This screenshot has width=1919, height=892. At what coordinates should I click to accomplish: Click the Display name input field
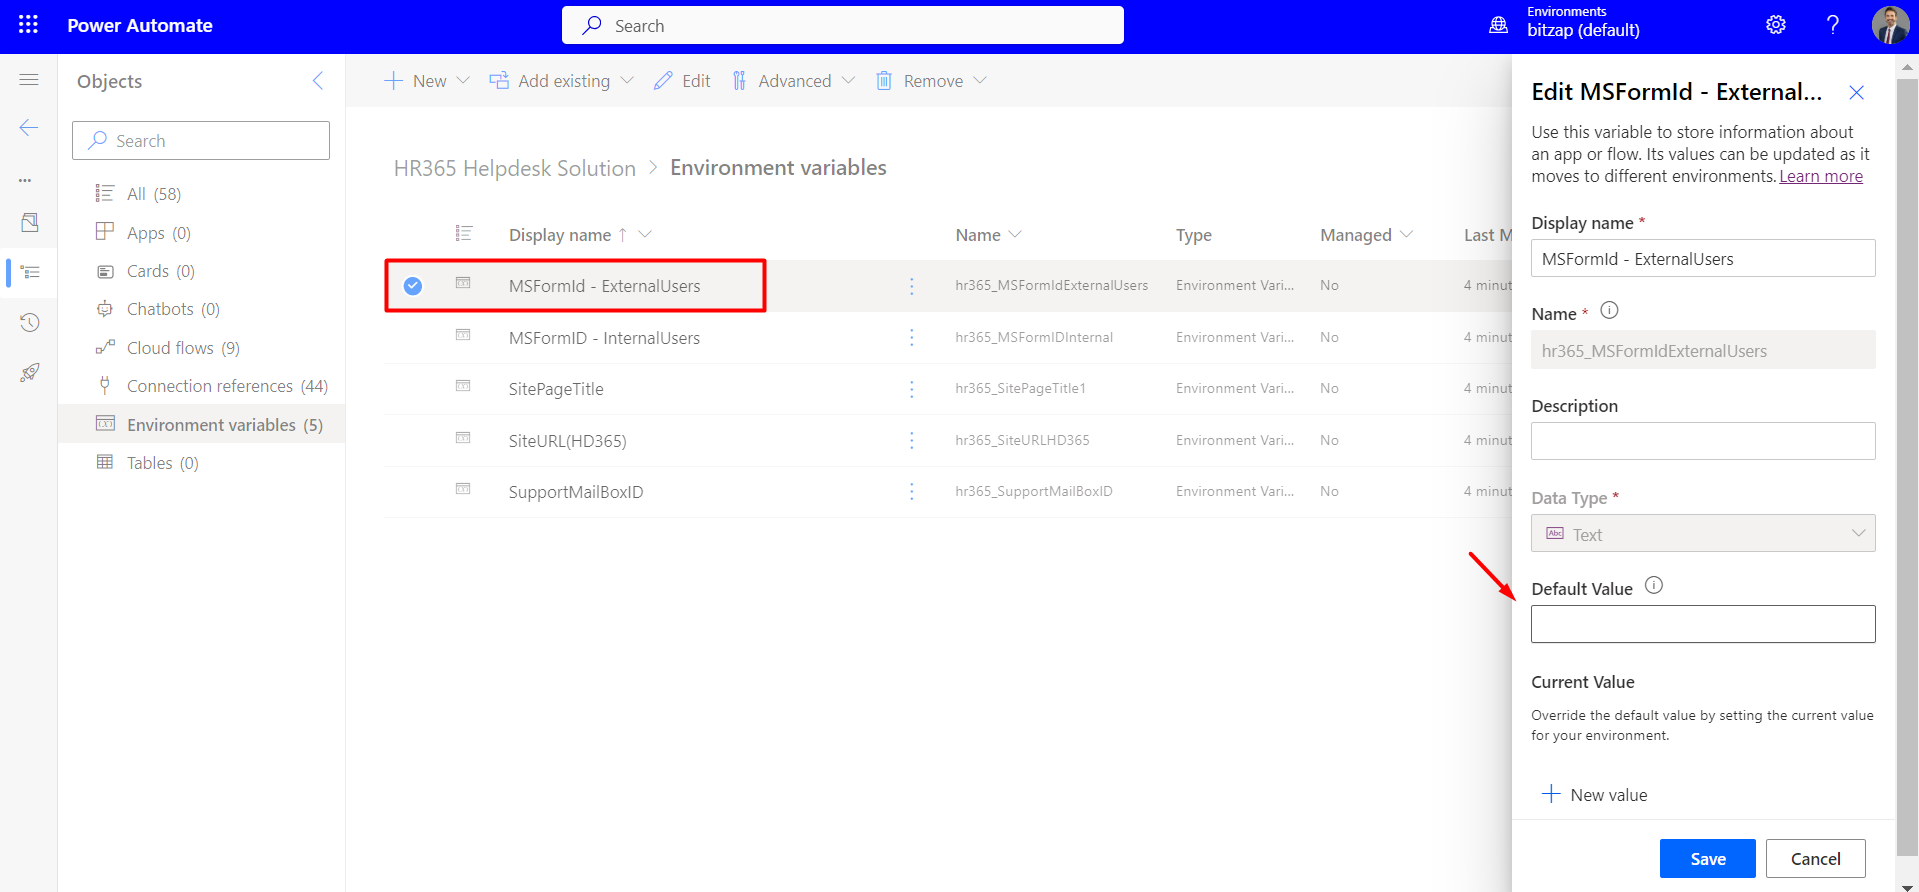click(1703, 259)
